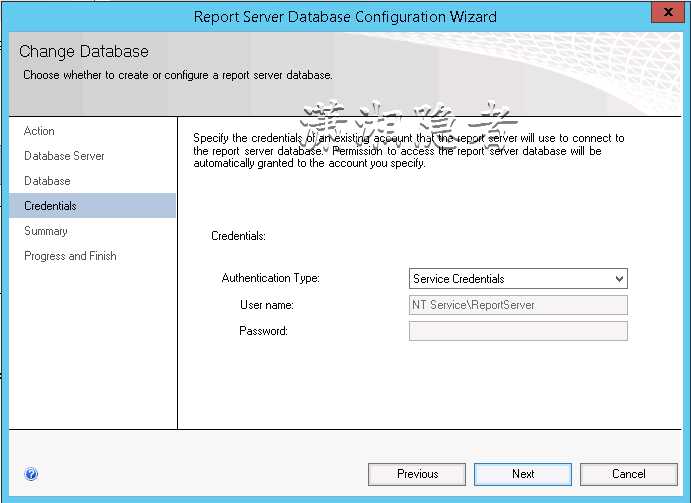Click the Next button
691x503 pixels.
click(x=523, y=474)
